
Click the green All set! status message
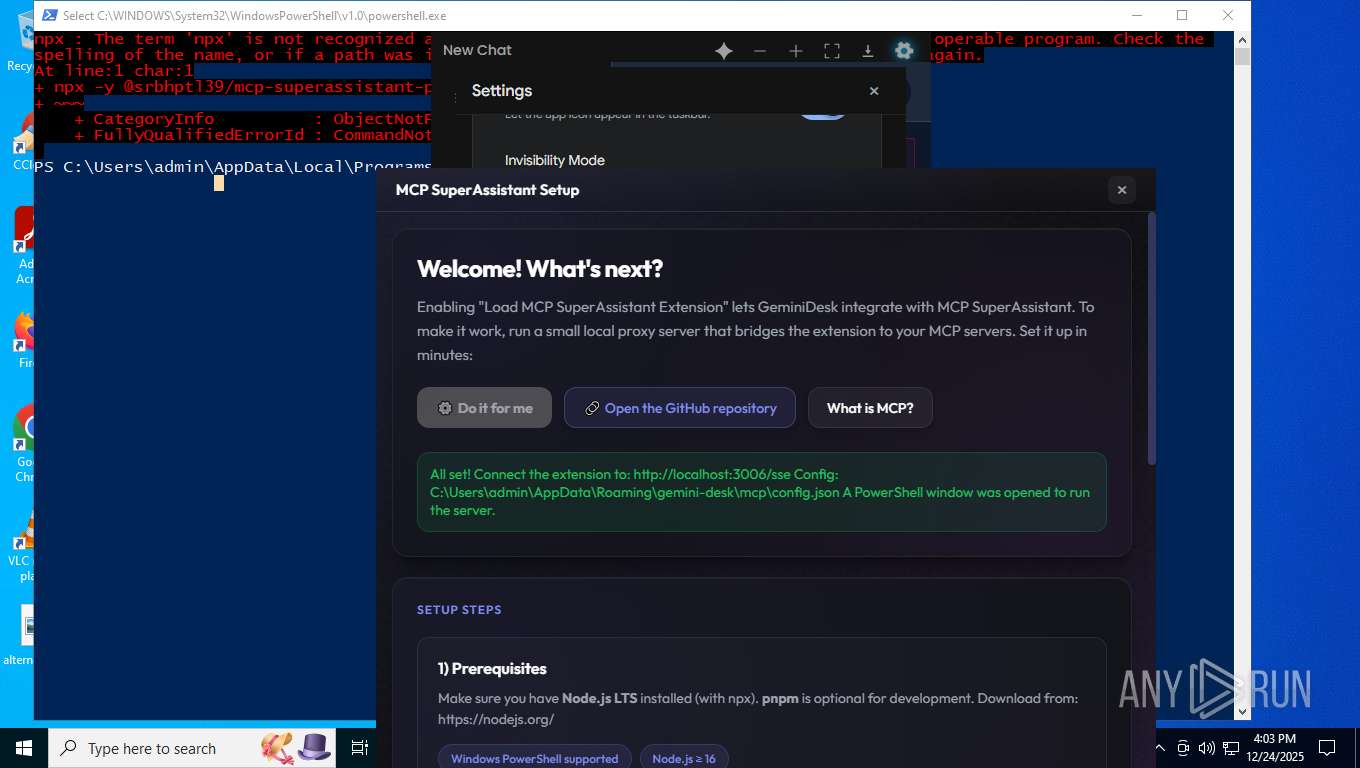761,492
